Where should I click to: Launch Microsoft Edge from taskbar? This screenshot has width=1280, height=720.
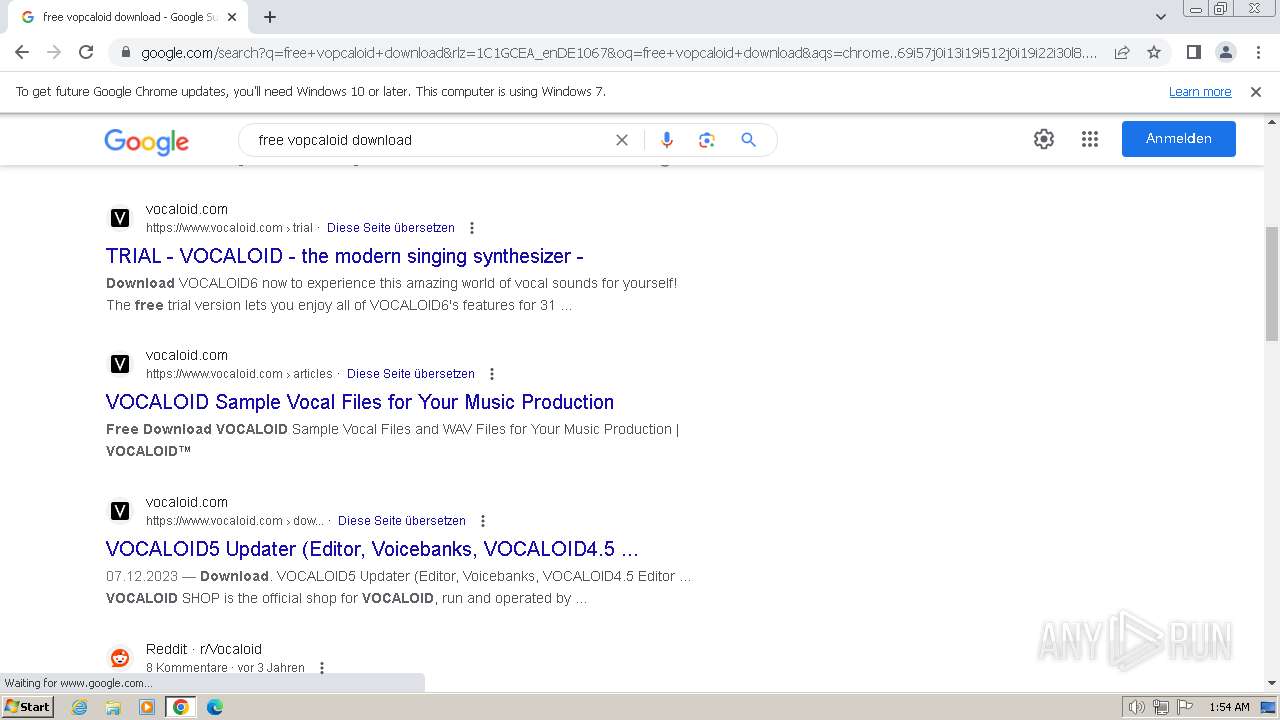coord(215,707)
